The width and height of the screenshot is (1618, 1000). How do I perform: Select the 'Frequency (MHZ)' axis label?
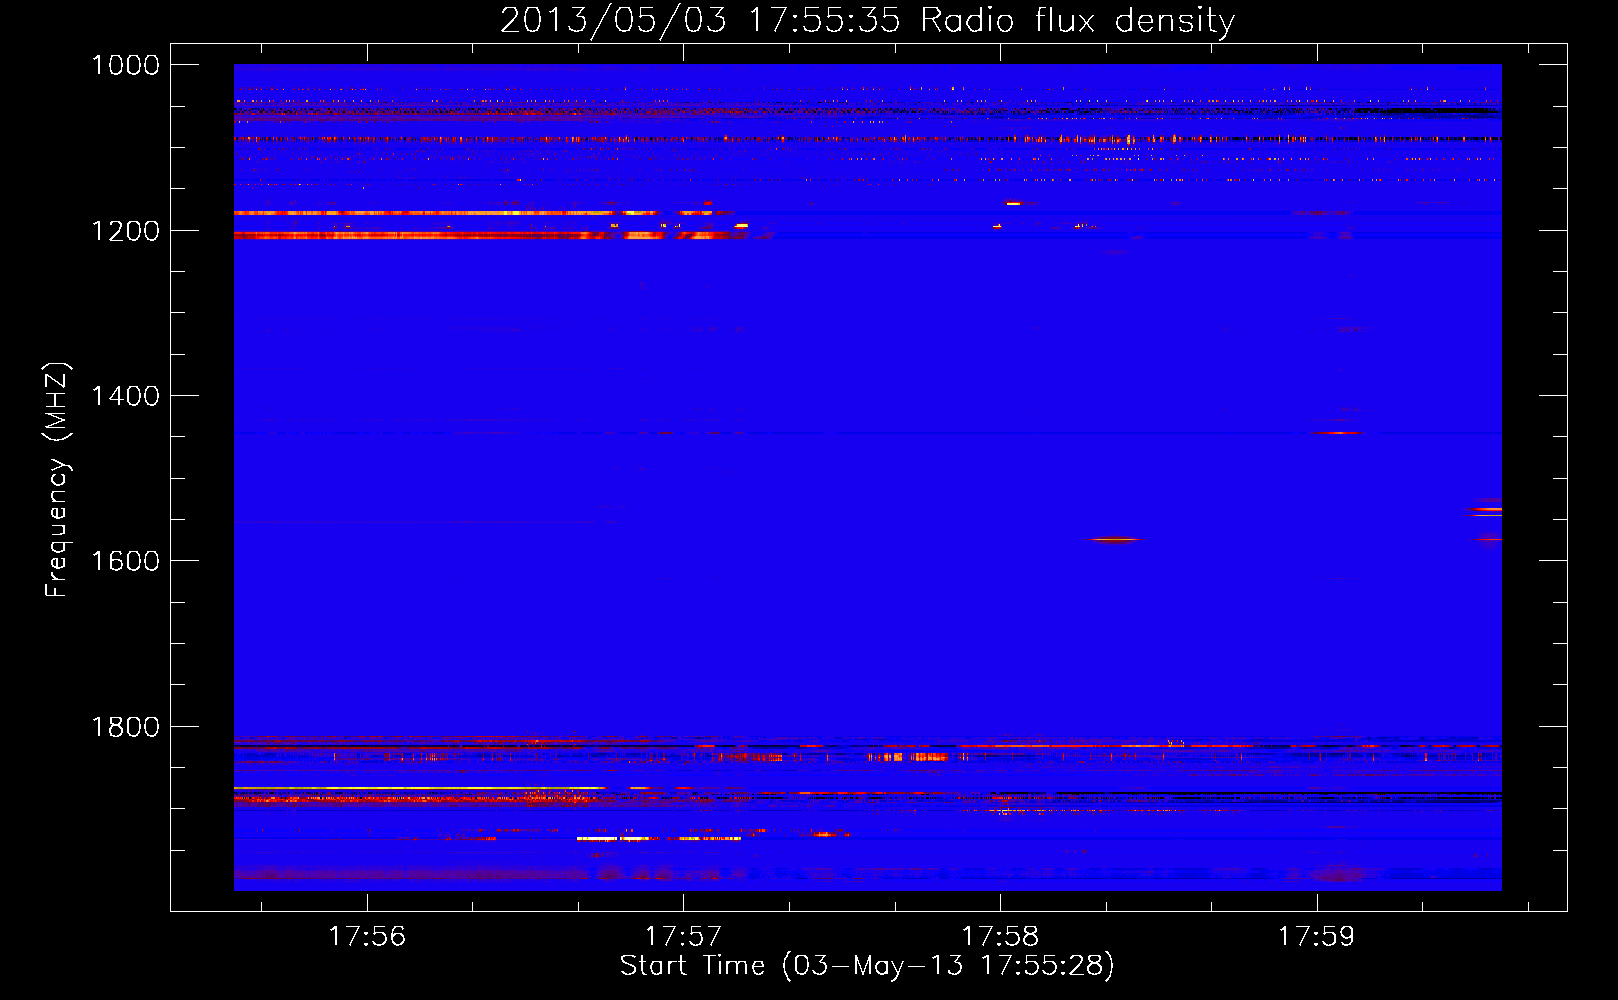tap(57, 480)
